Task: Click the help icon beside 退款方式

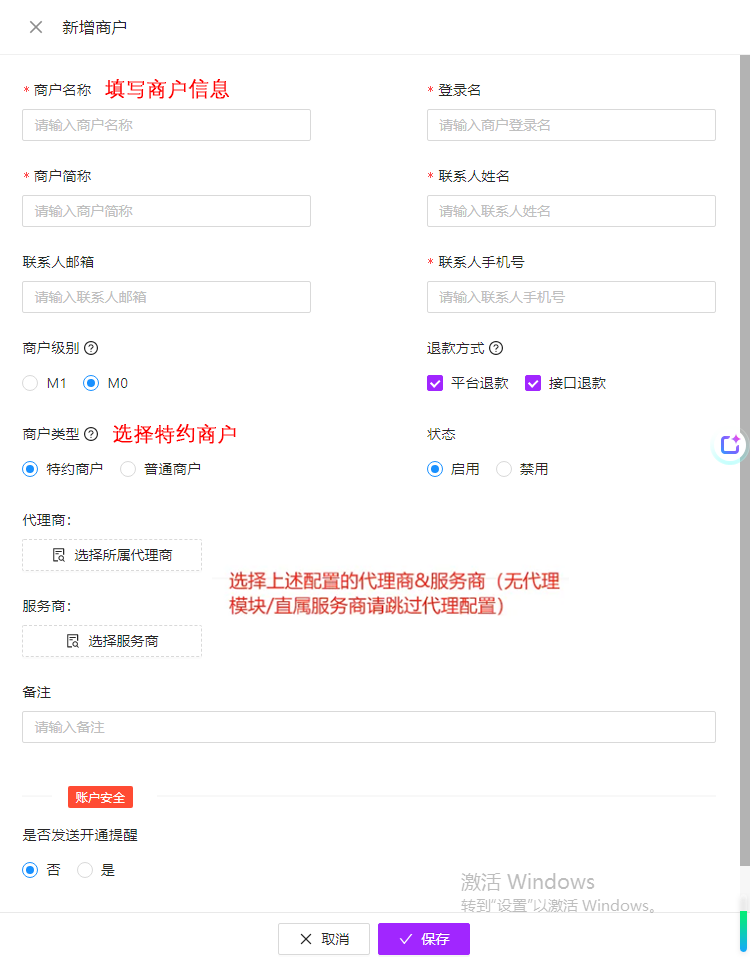Action: point(496,348)
